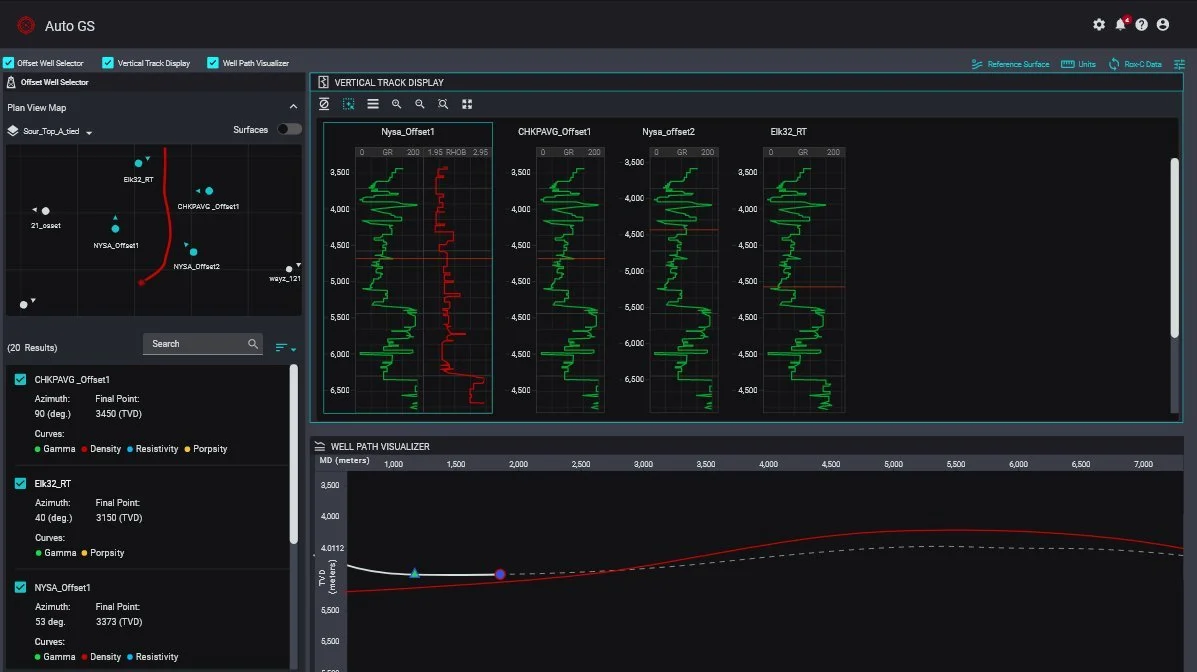This screenshot has height=672, width=1197.
Task: Click the RHOB curve header in Nysa_Offset1
Action: 457,153
